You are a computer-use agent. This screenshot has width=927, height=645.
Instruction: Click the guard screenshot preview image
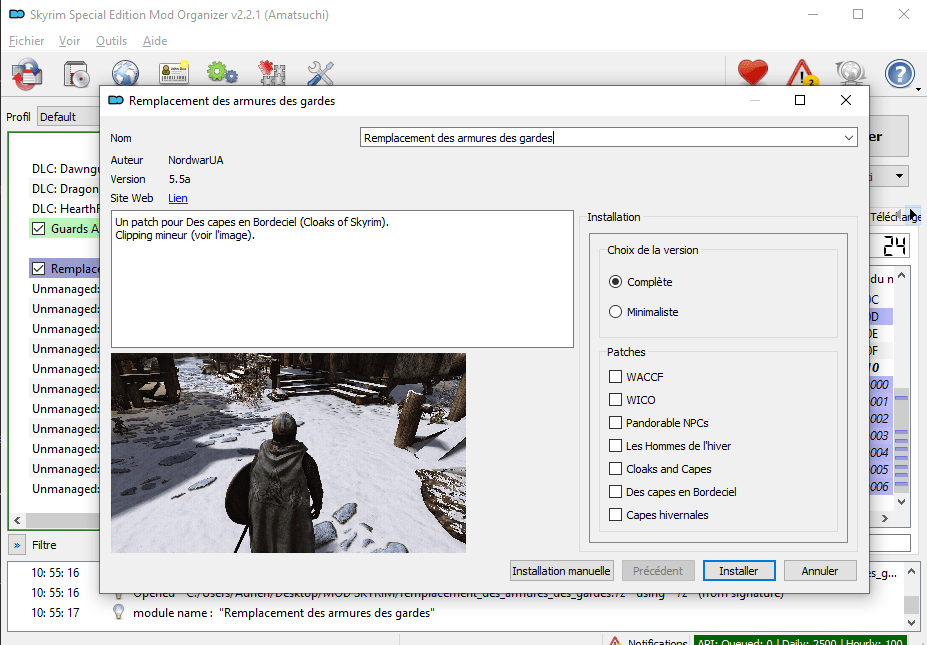pos(289,453)
